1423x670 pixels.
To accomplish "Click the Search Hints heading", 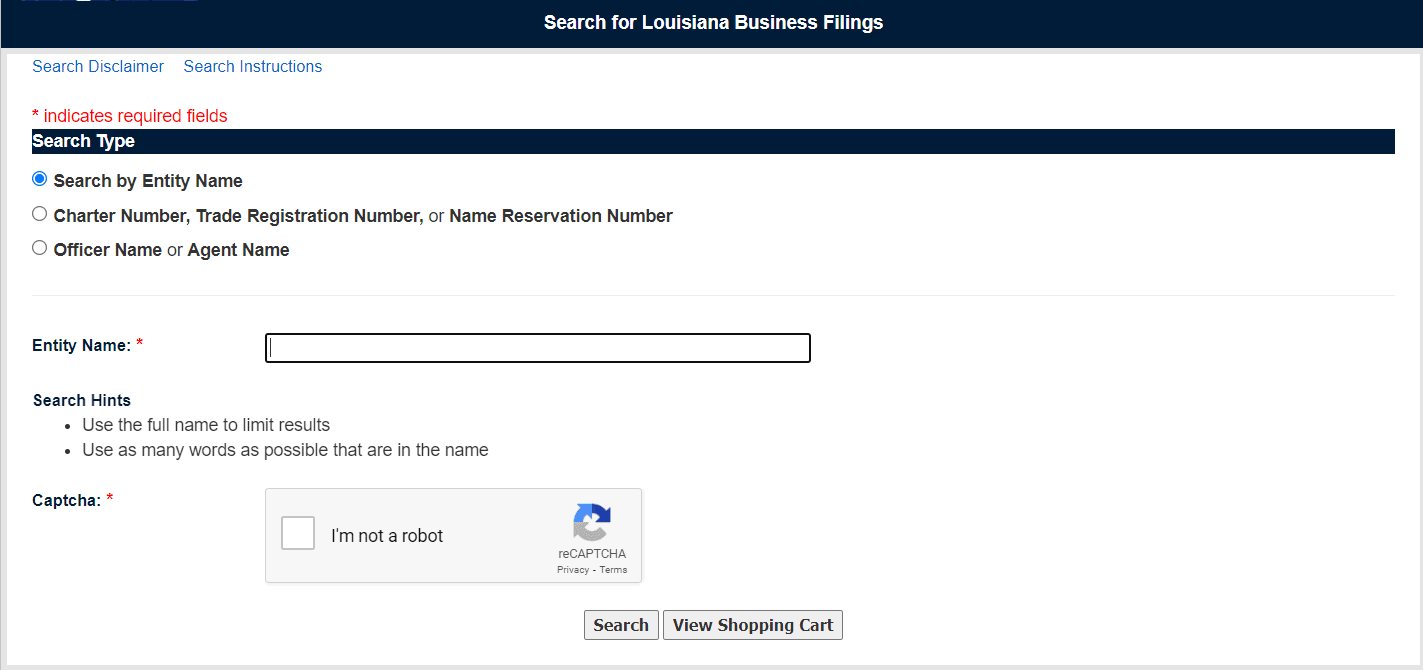I will coord(82,400).
